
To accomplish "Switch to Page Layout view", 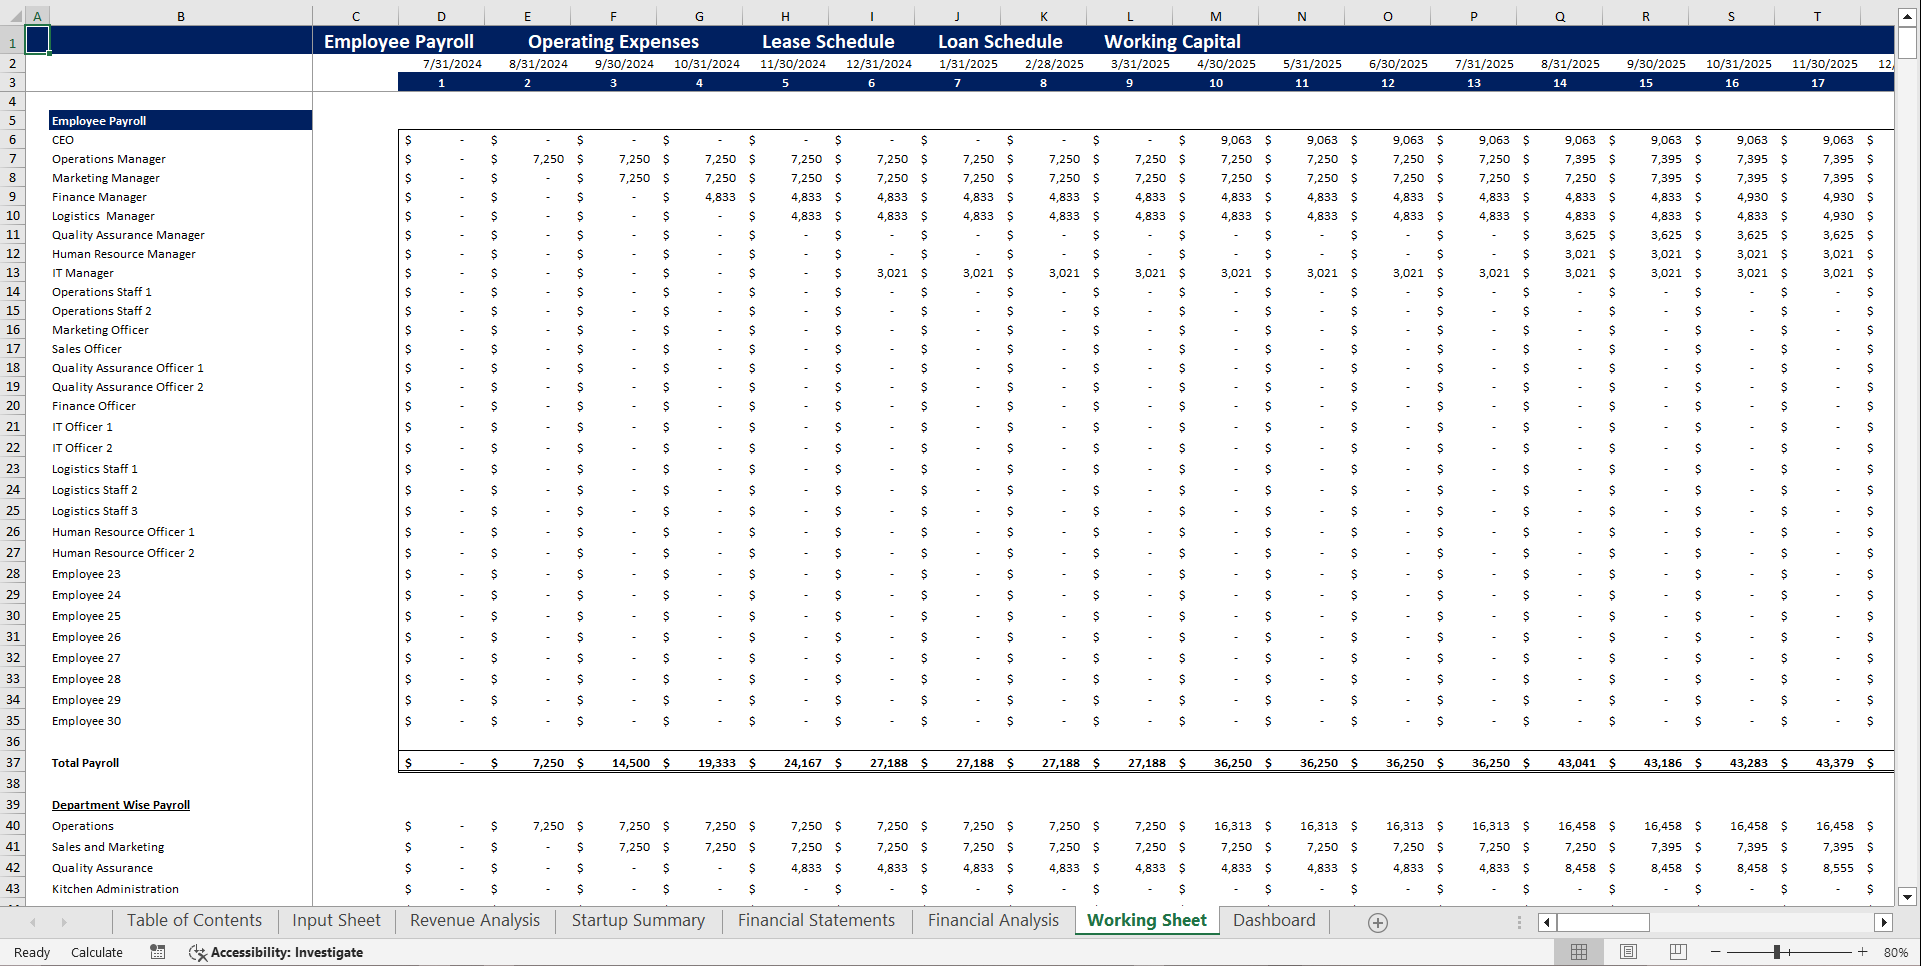I will point(1626,951).
